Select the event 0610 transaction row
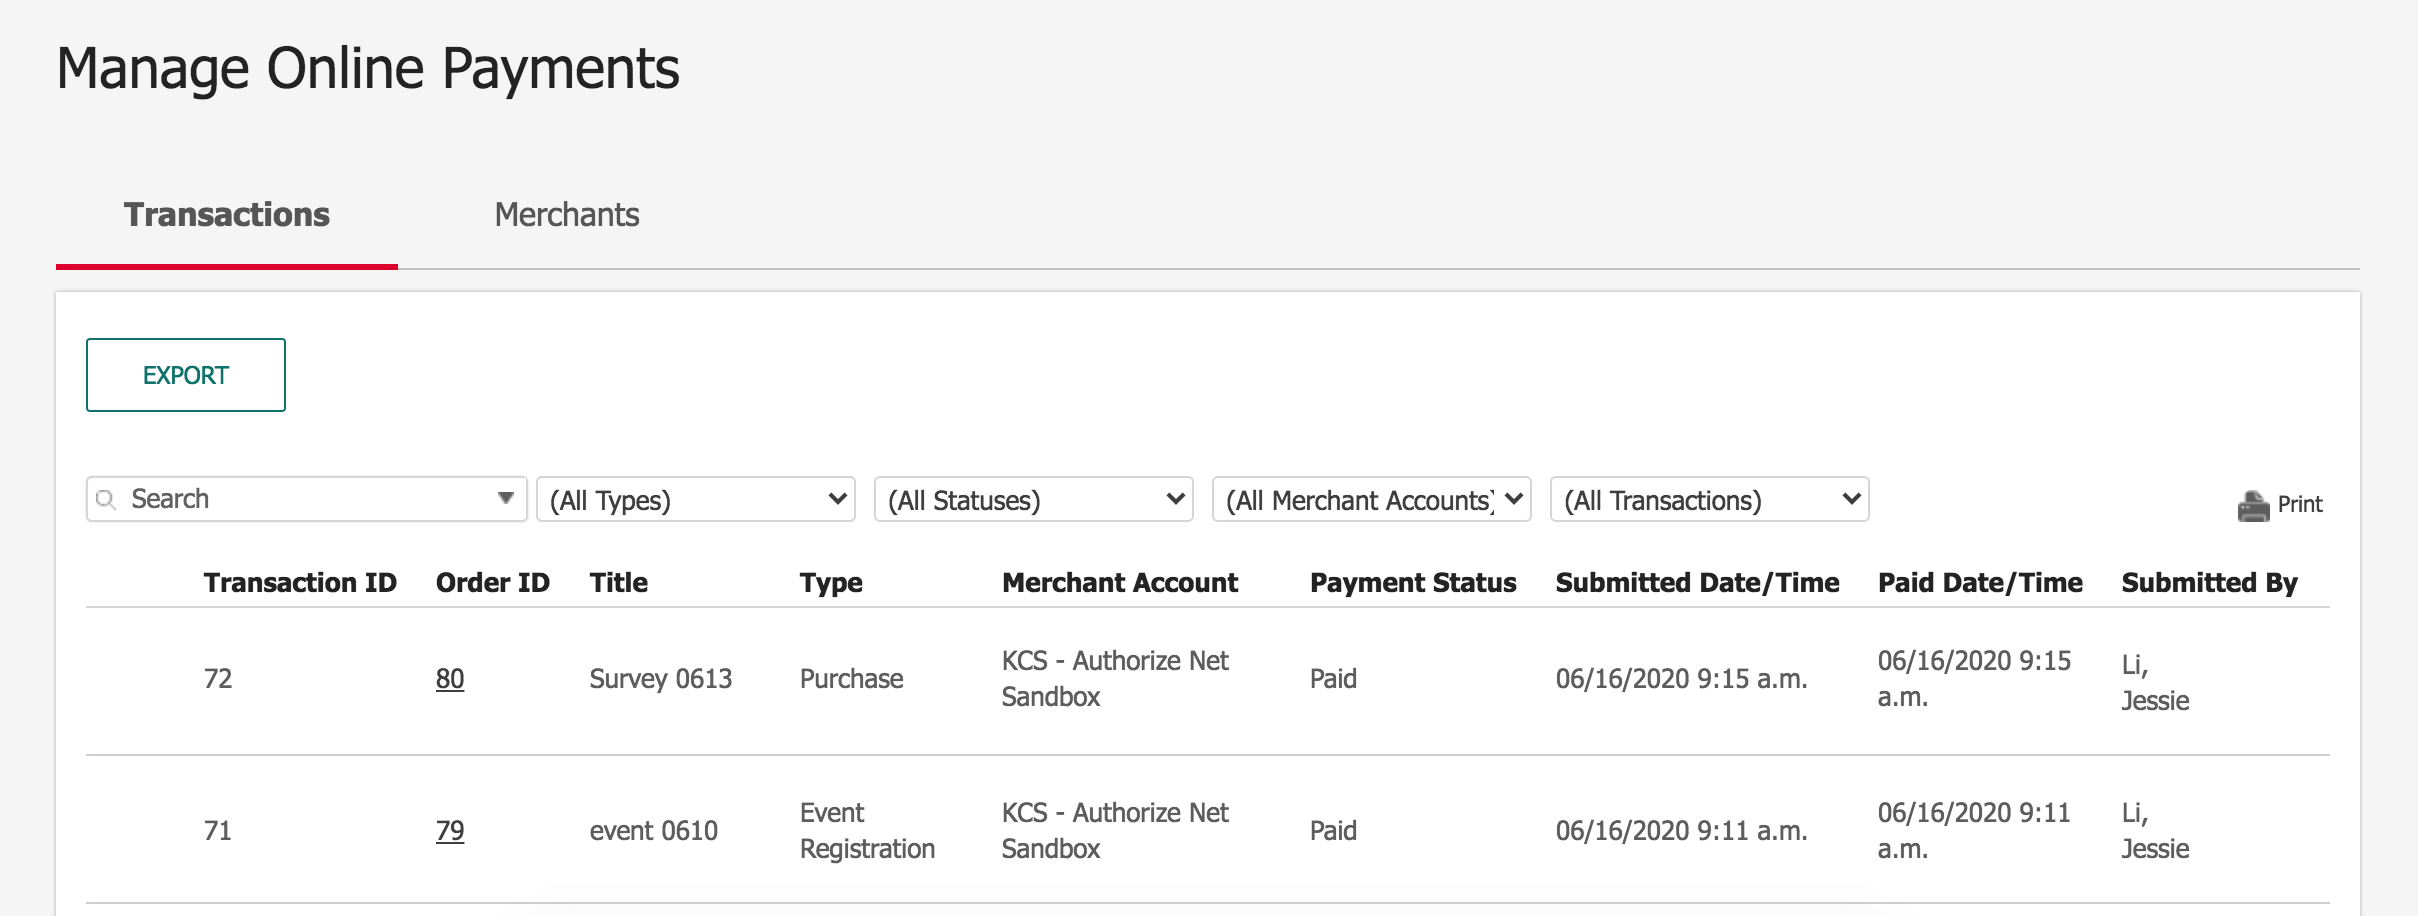The image size is (2418, 916). [x=655, y=830]
